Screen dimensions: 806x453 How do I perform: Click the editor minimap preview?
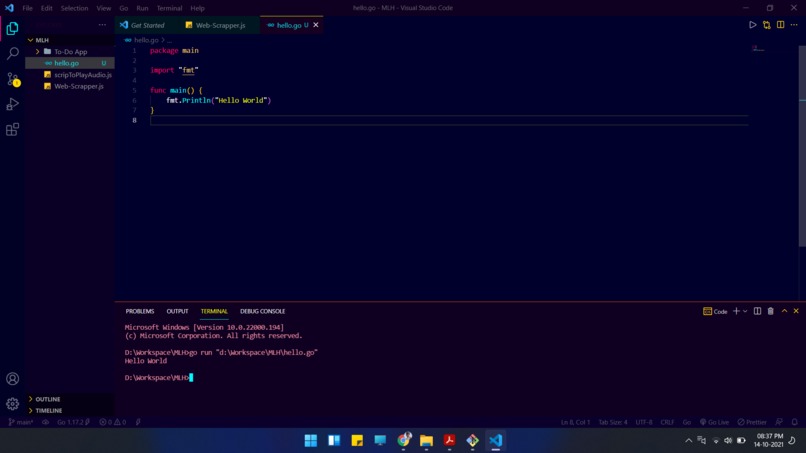point(758,49)
